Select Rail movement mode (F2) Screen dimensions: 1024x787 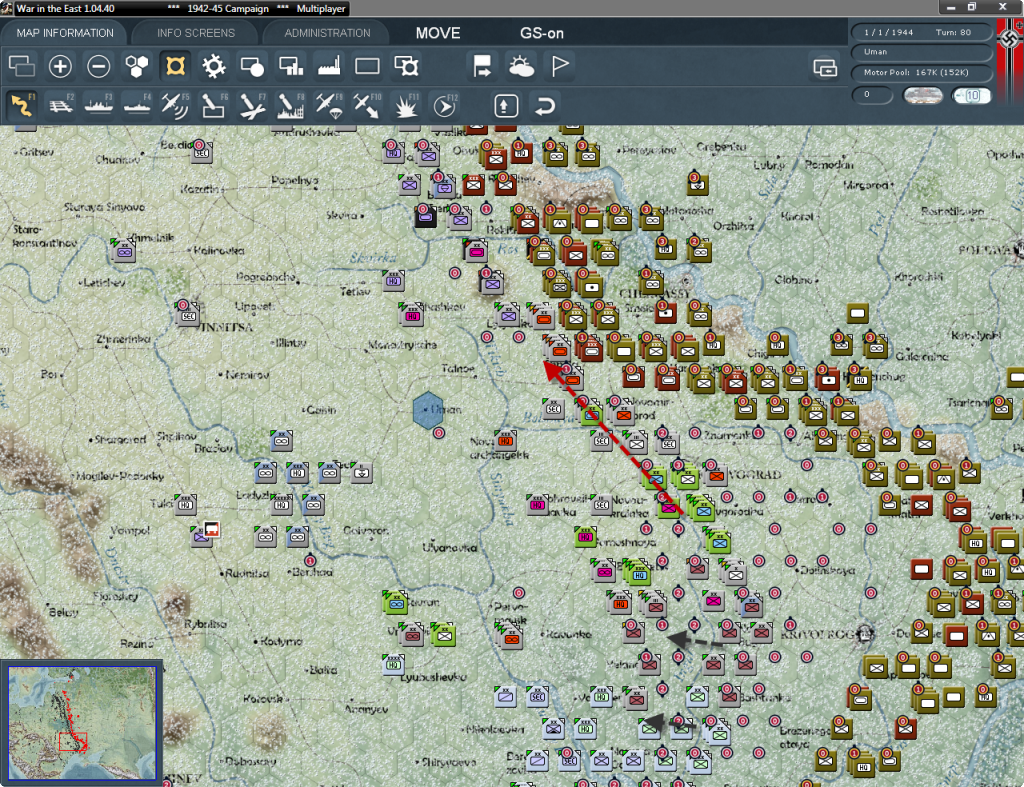pyautogui.click(x=61, y=105)
